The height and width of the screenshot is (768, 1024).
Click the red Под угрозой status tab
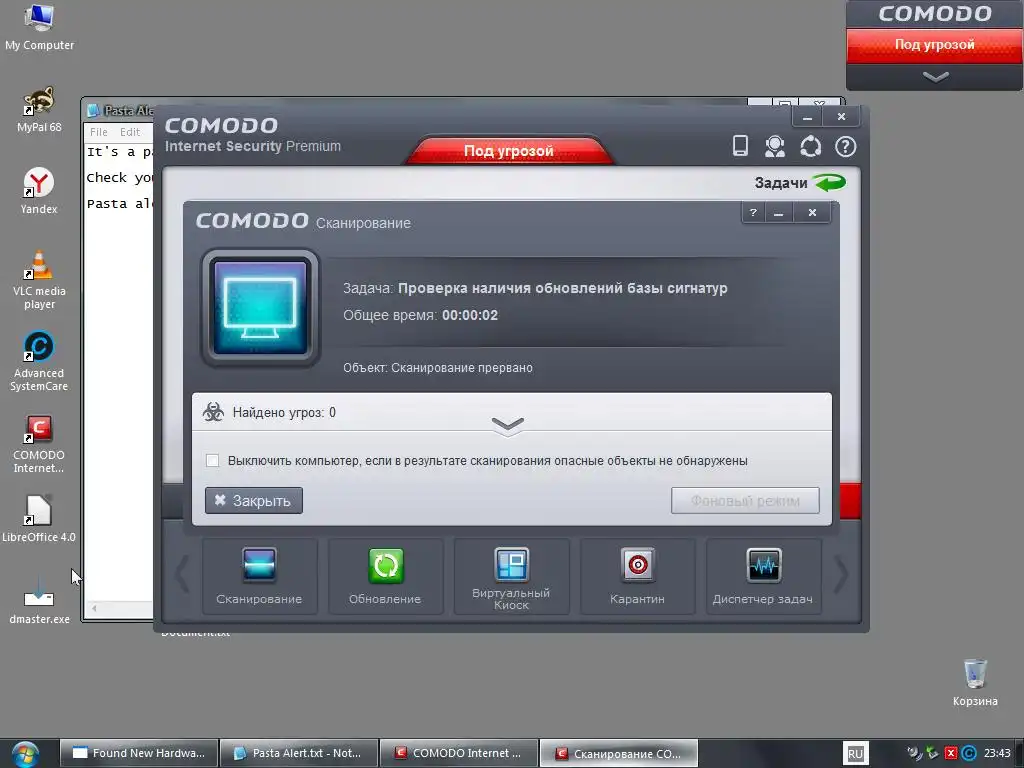(509, 151)
